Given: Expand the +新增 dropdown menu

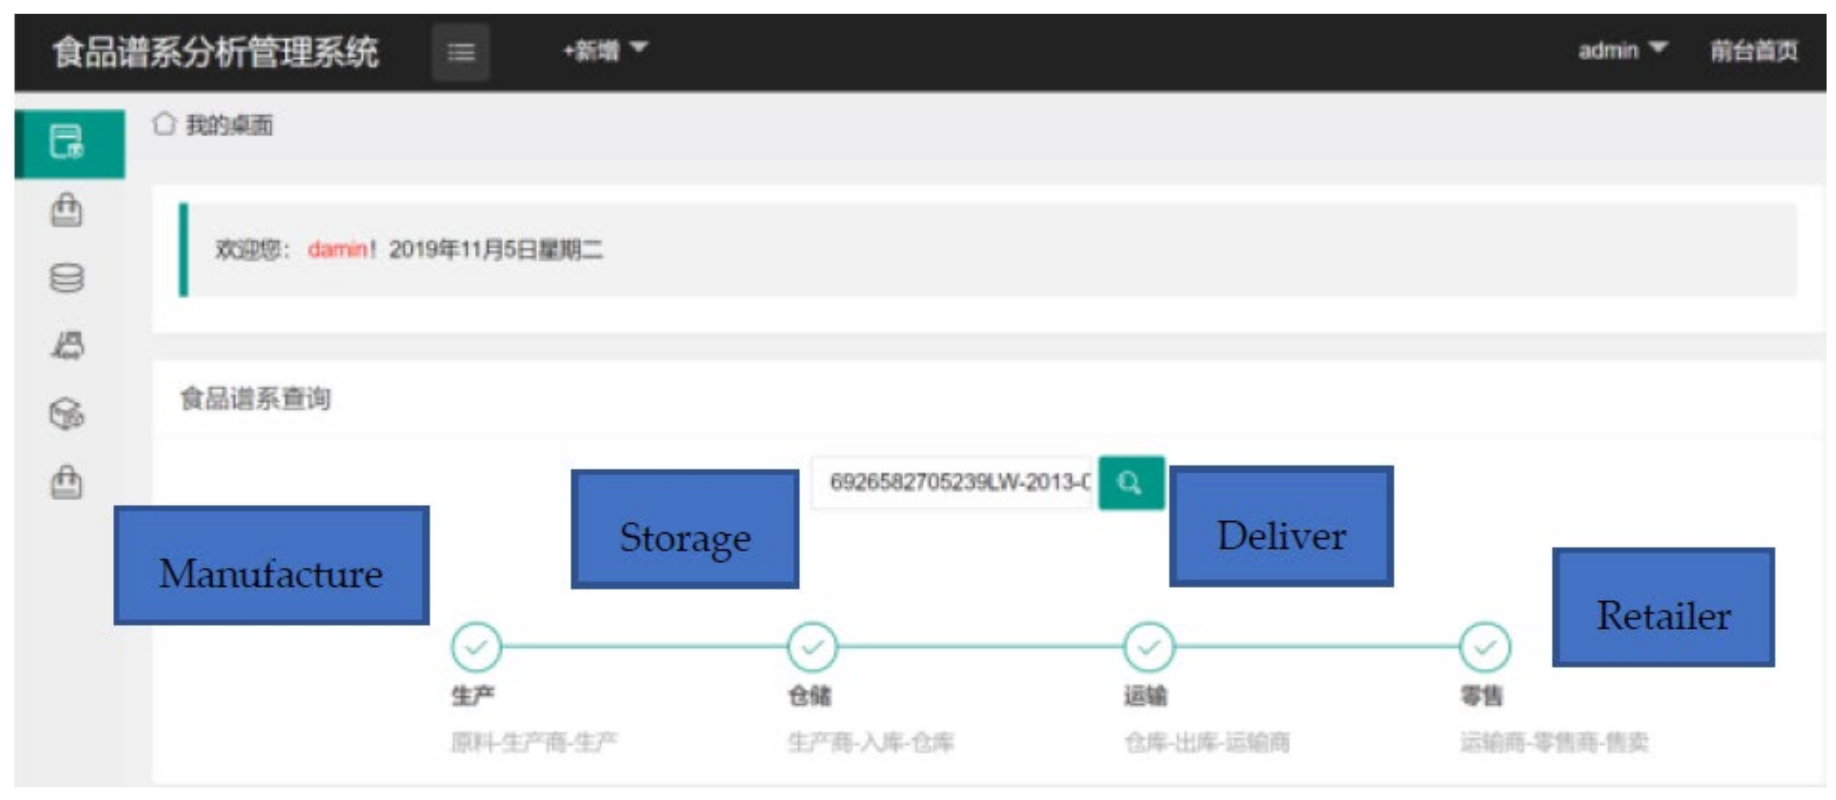Looking at the screenshot, I should pos(604,50).
